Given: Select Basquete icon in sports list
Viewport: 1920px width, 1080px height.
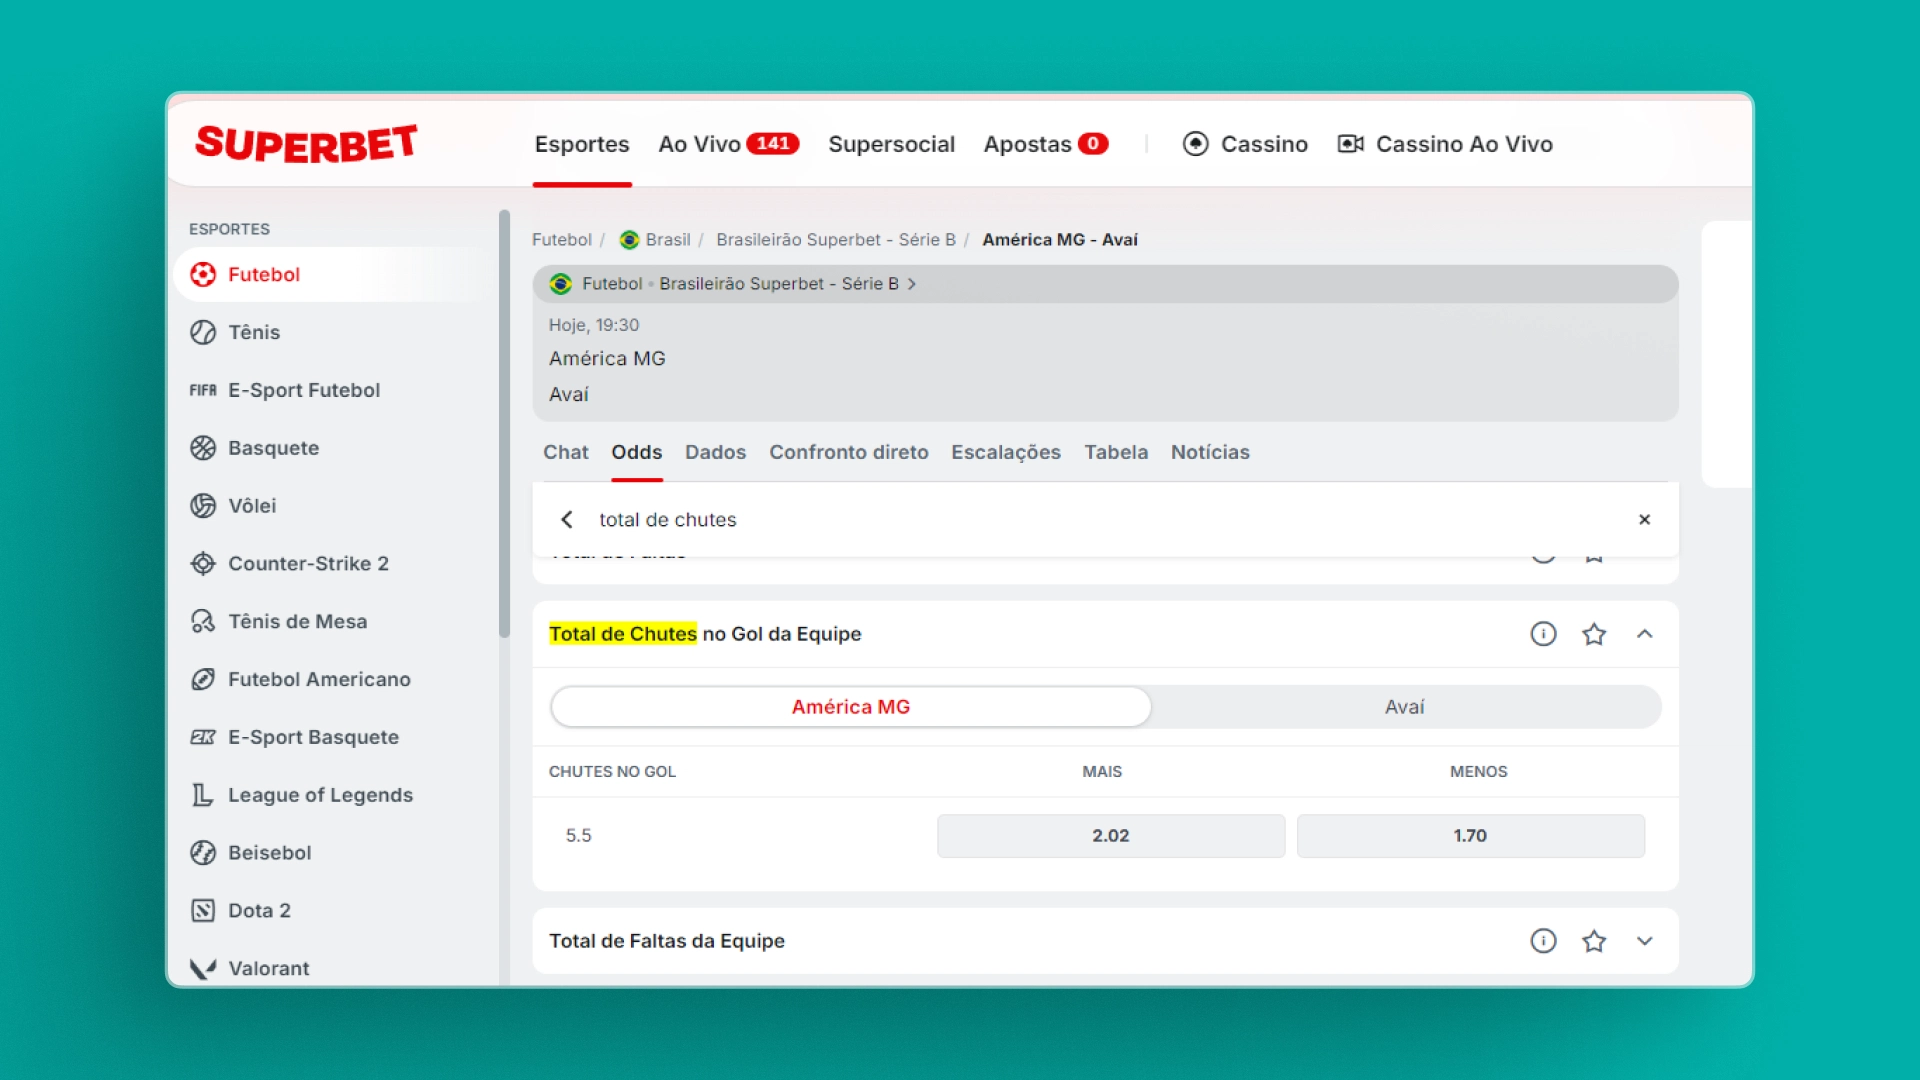Looking at the screenshot, I should [203, 448].
